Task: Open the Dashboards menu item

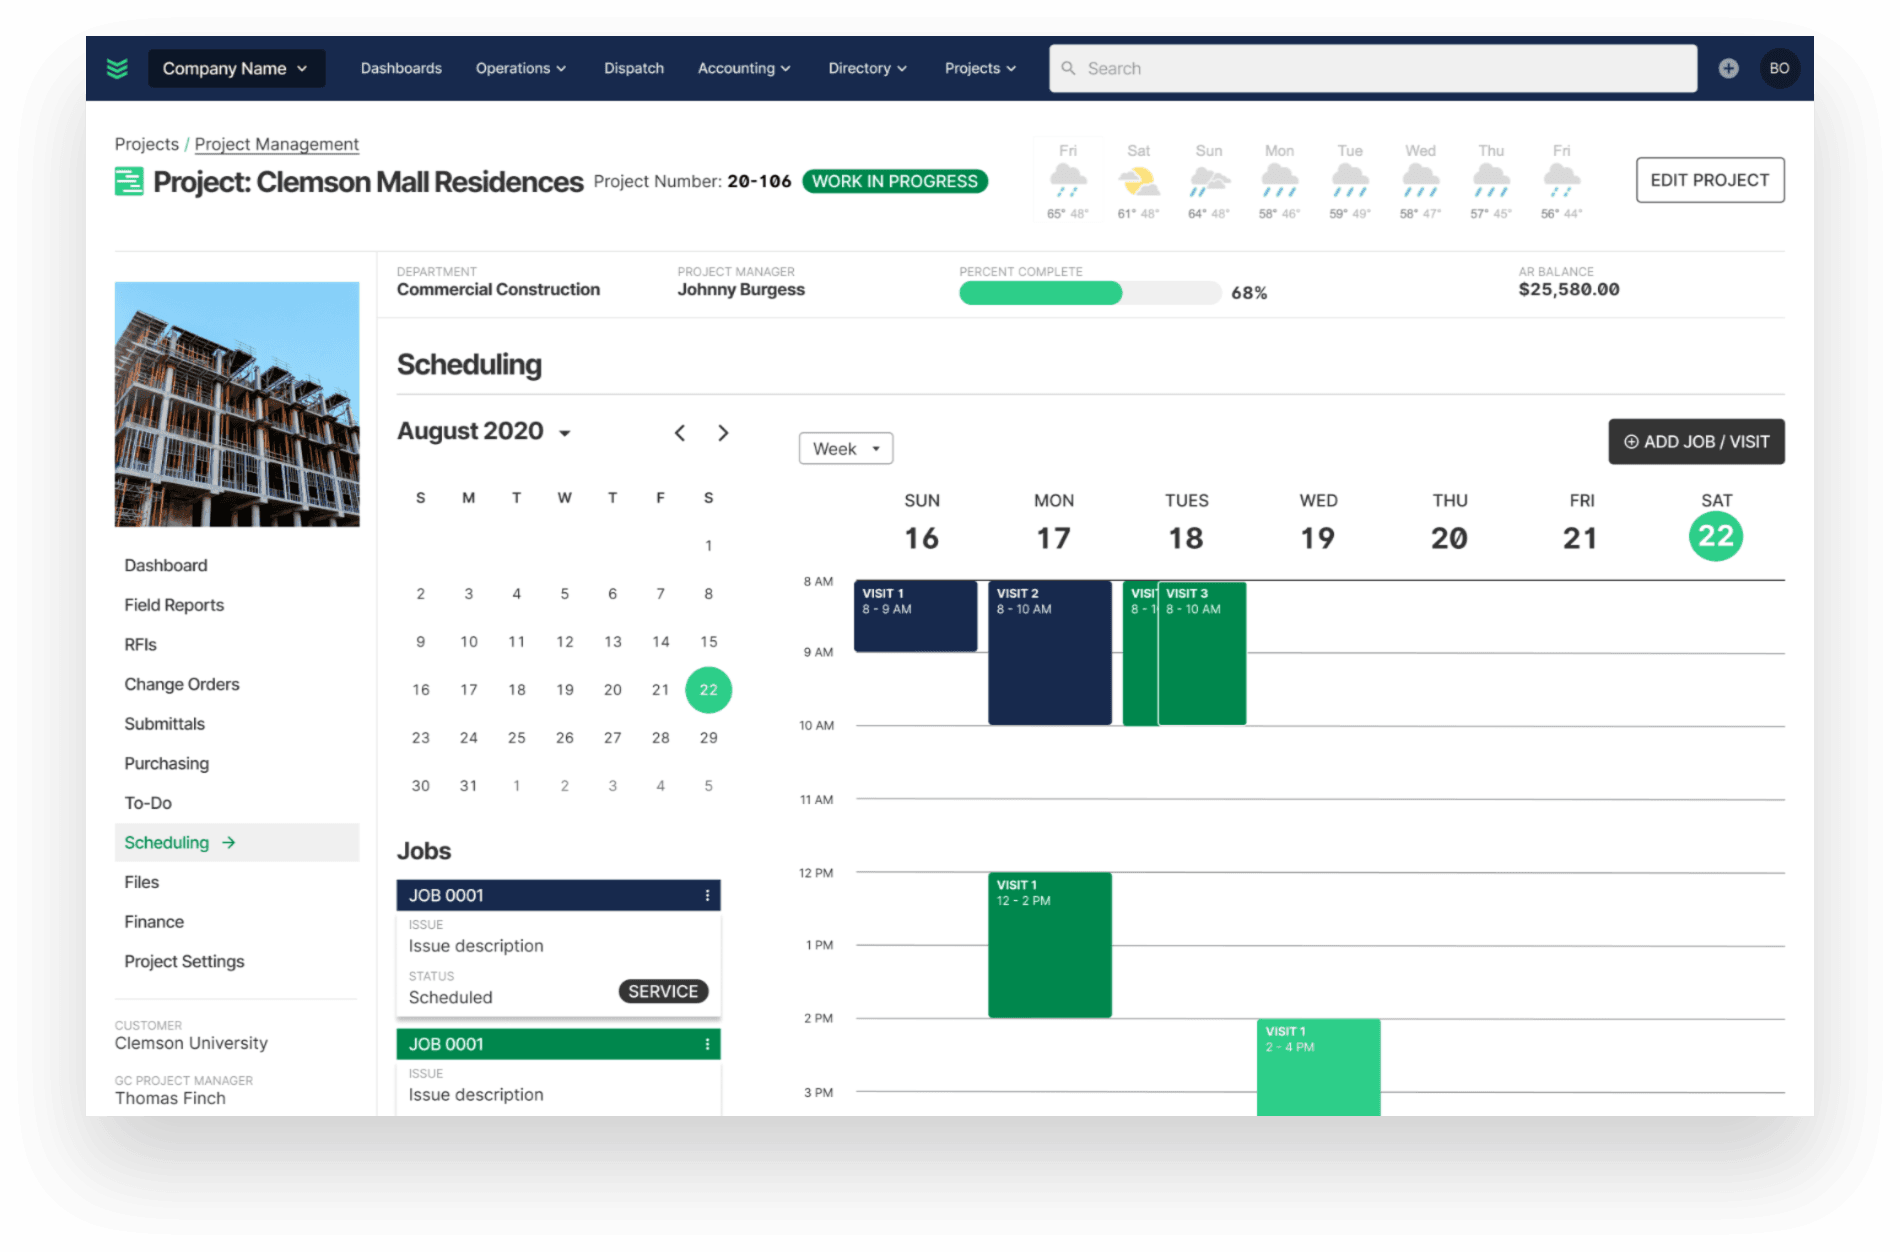Action: pos(401,68)
